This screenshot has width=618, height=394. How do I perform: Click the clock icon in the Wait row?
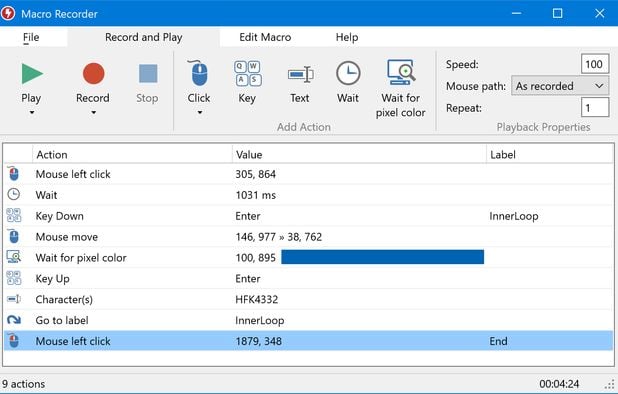click(13, 194)
